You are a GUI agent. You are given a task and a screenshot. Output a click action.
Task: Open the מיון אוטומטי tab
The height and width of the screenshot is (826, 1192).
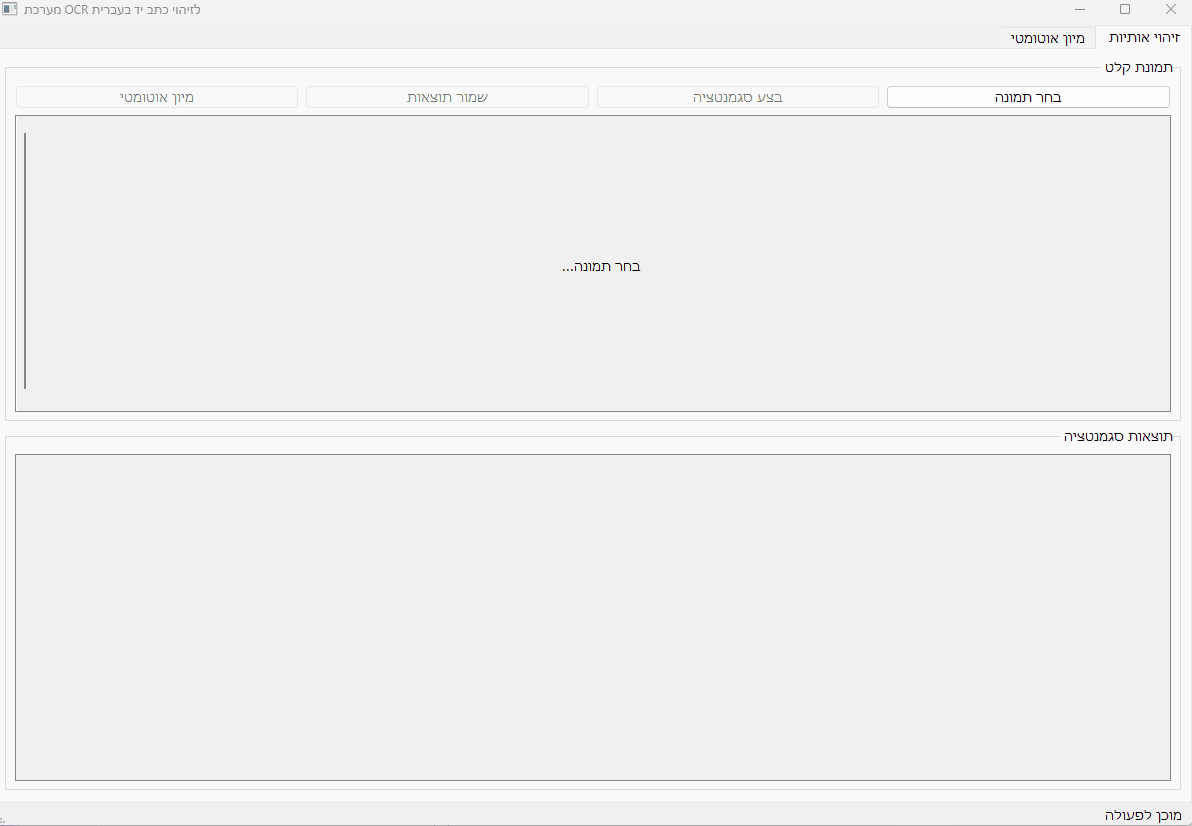pos(1047,38)
